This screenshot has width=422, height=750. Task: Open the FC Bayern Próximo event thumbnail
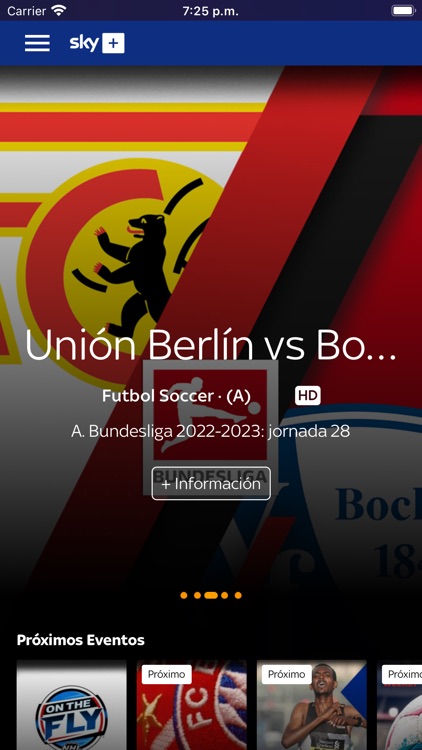192,705
